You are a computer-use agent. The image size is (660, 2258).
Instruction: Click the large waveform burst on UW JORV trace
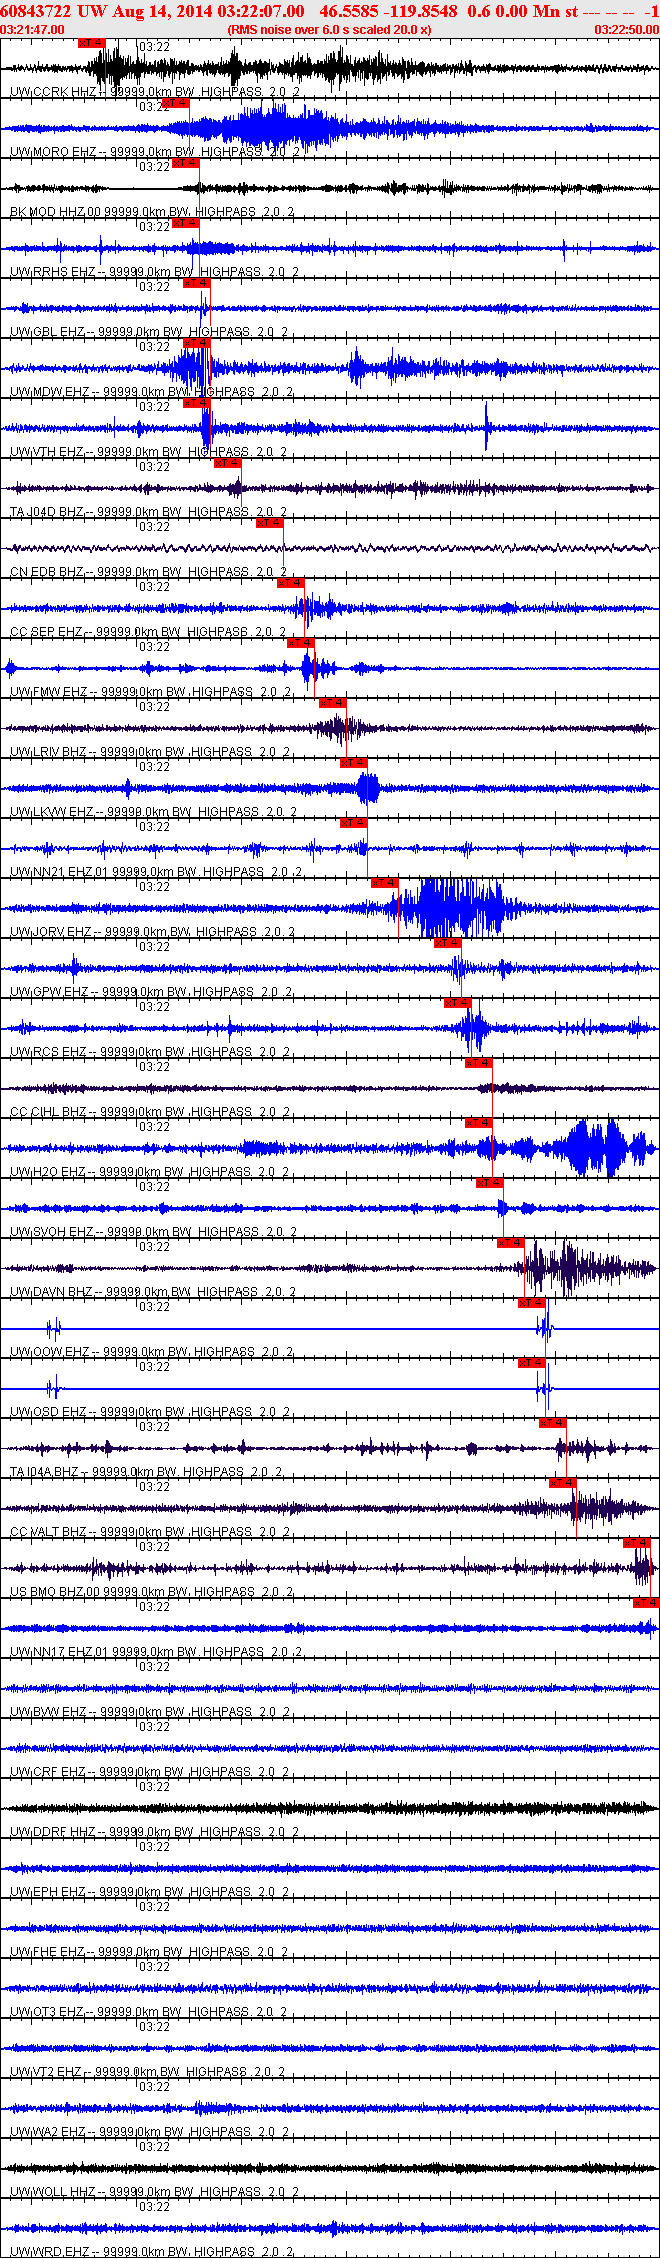[460, 908]
